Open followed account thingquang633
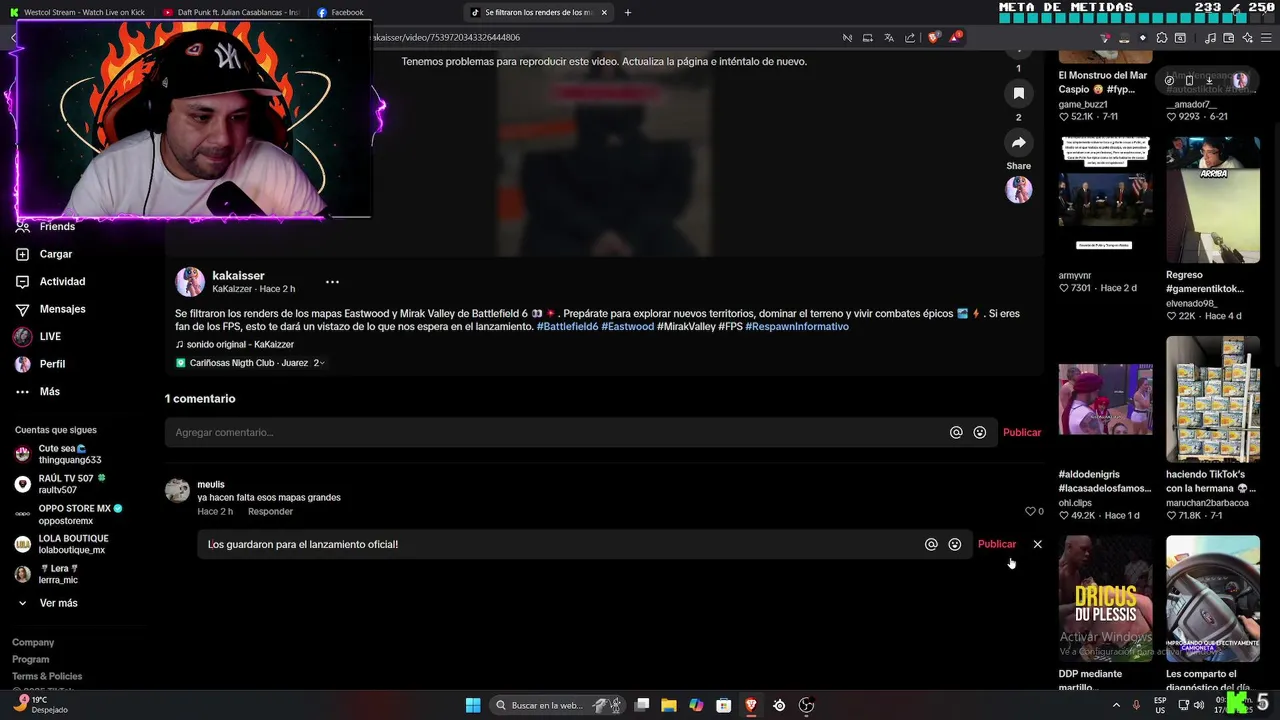 (x=58, y=454)
